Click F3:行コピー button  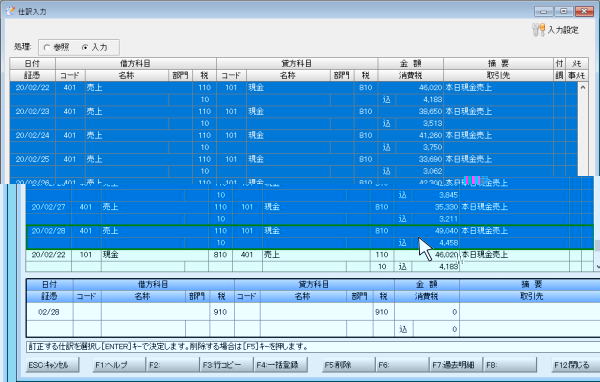[227, 365]
